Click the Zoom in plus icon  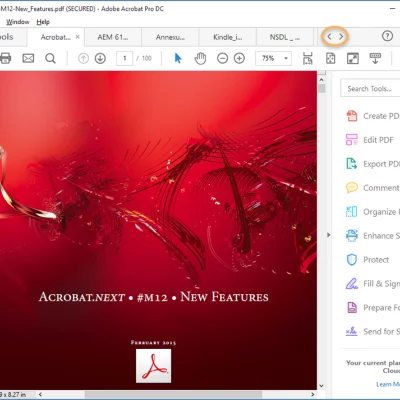(239, 59)
